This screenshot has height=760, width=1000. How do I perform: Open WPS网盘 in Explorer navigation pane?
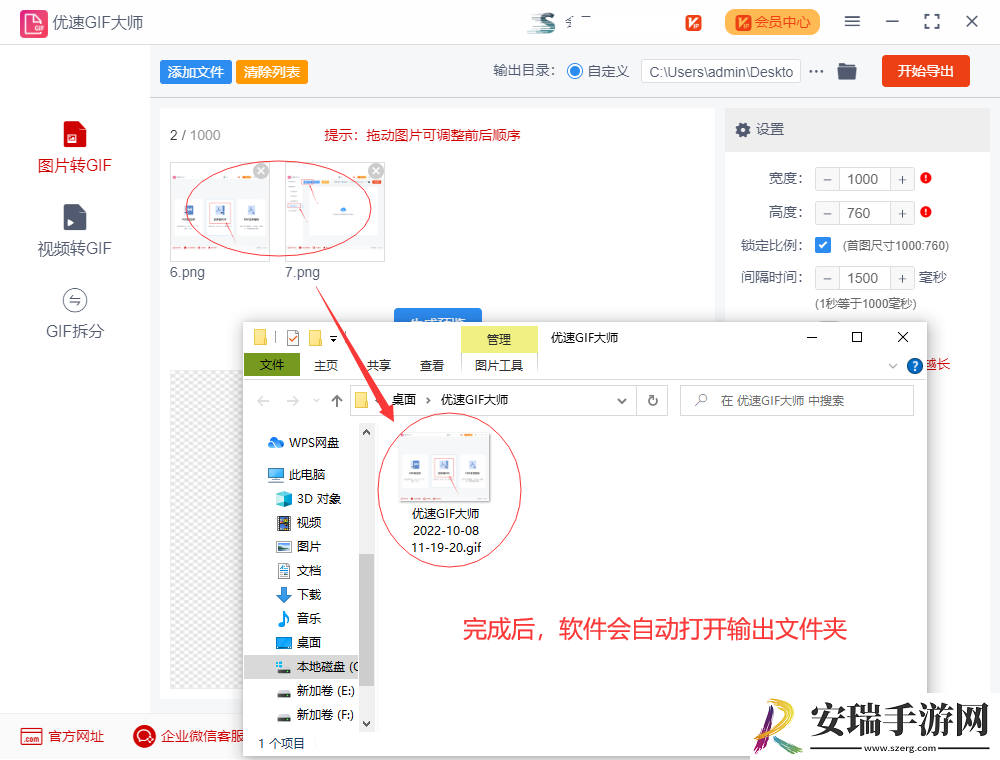click(x=304, y=442)
